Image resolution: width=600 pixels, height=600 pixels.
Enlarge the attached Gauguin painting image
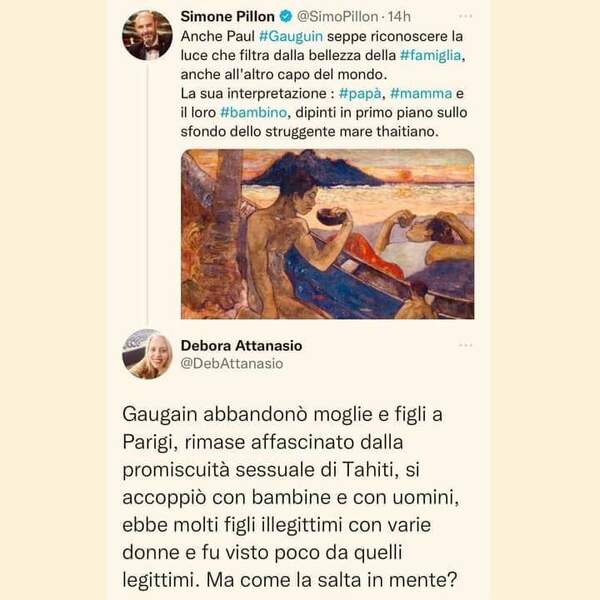(328, 234)
